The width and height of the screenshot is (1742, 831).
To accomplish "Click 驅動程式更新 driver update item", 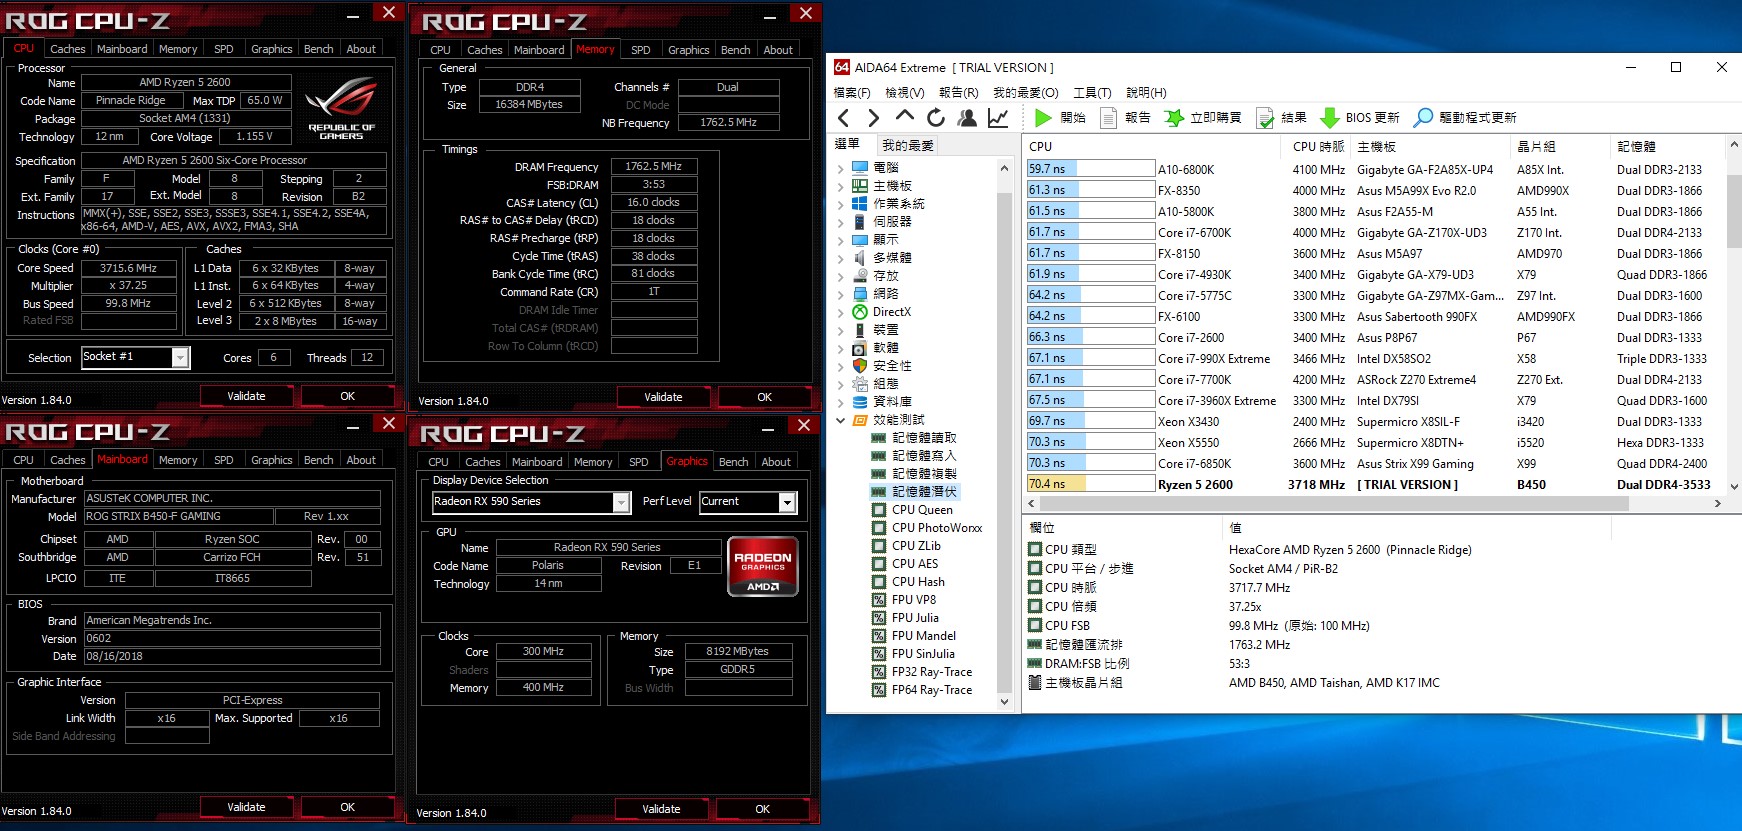I will (1465, 118).
